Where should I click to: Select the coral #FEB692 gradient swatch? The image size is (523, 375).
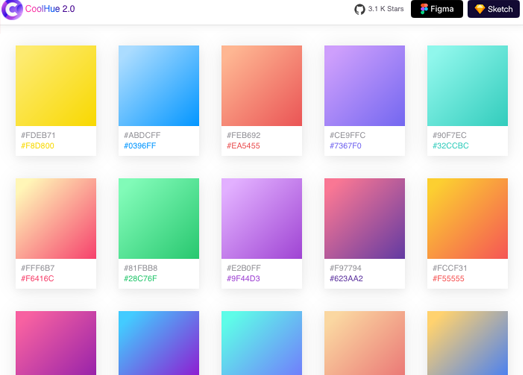262,86
